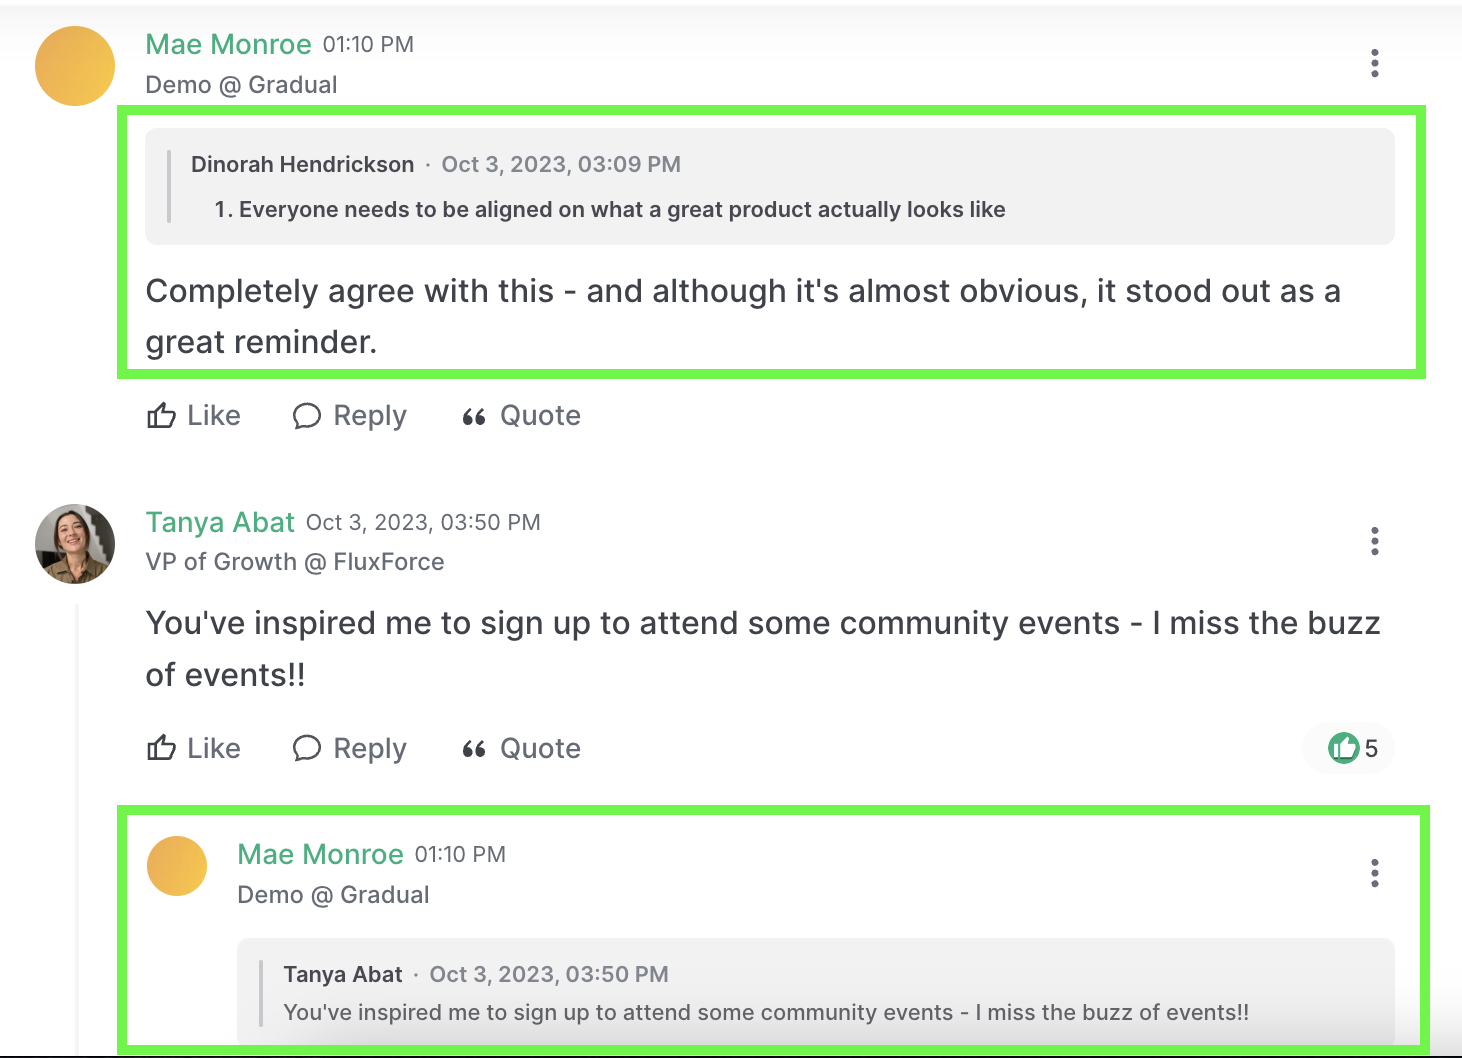
Task: Open options menu for Mae Monroe's nested reply
Action: pyautogui.click(x=1375, y=873)
